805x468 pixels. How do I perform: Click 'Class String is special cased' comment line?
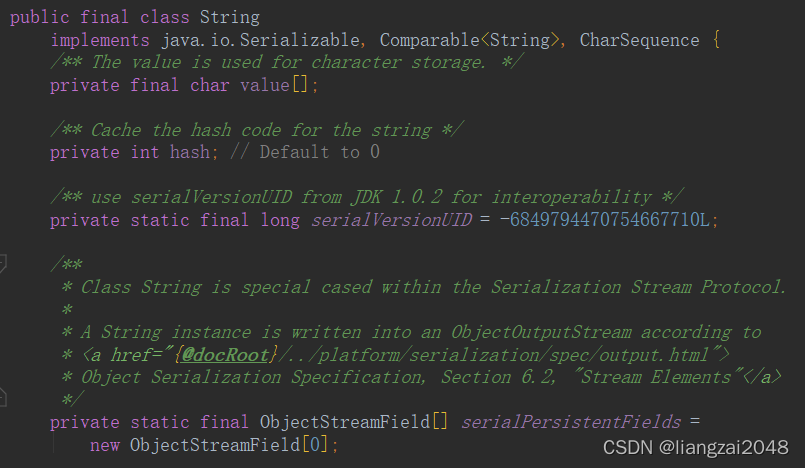(424, 287)
